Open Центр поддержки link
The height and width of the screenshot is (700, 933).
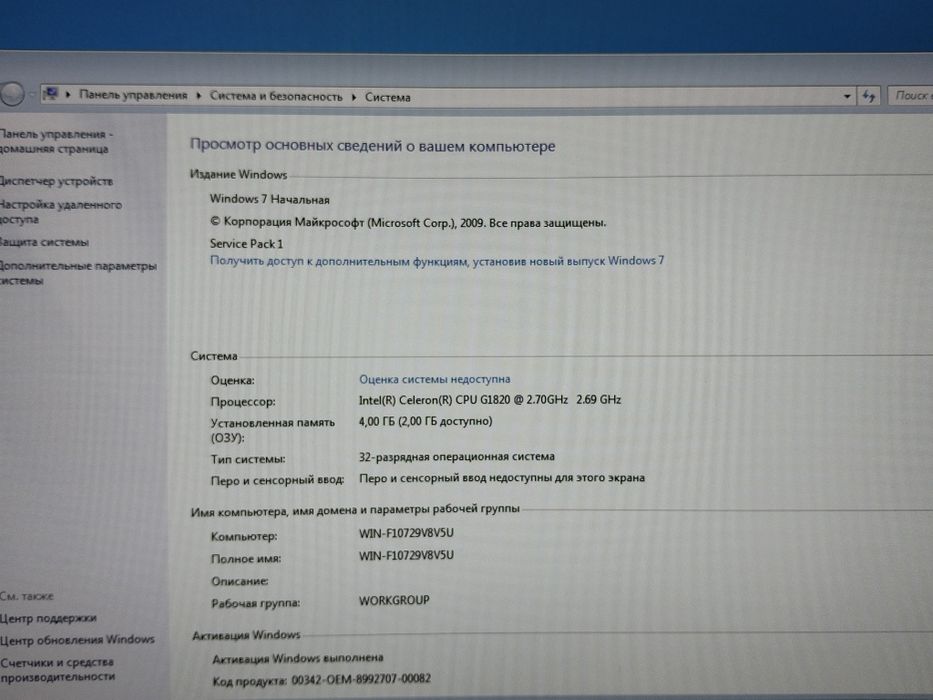(48, 618)
